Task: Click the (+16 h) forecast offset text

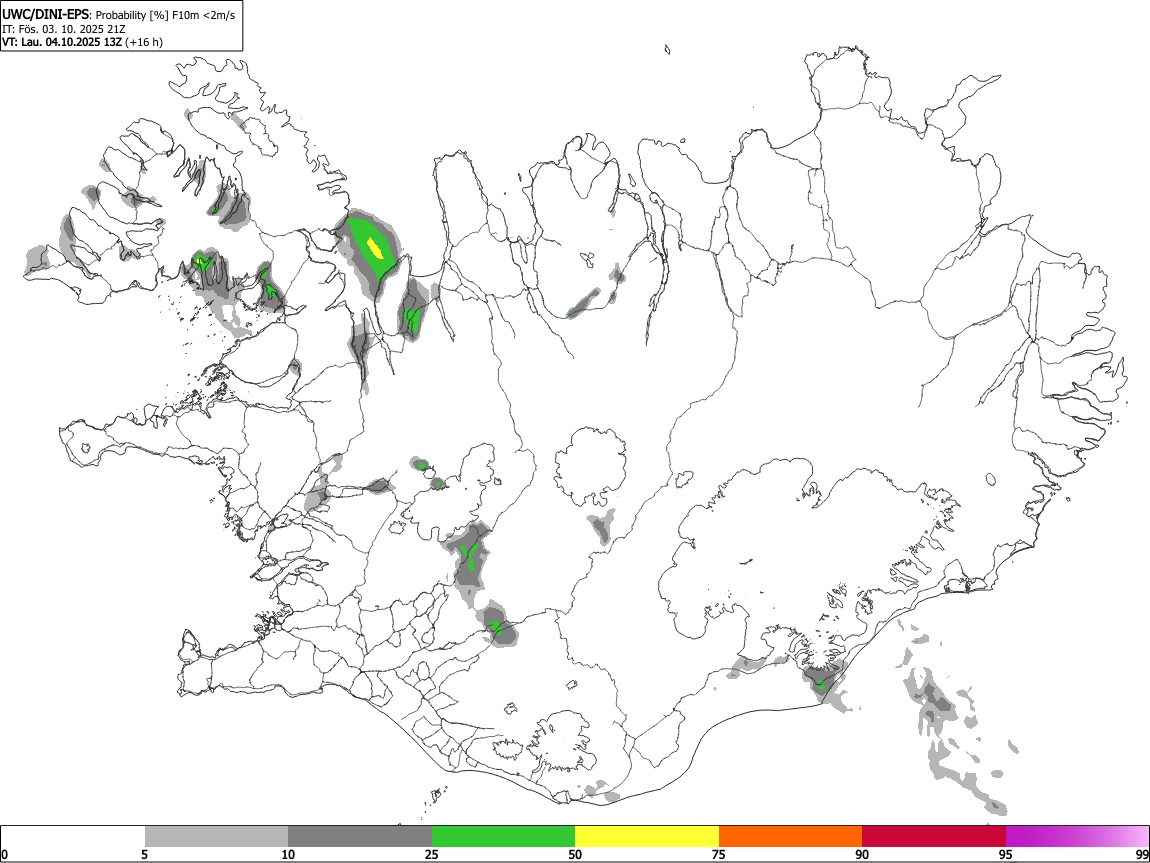Action: click(144, 42)
